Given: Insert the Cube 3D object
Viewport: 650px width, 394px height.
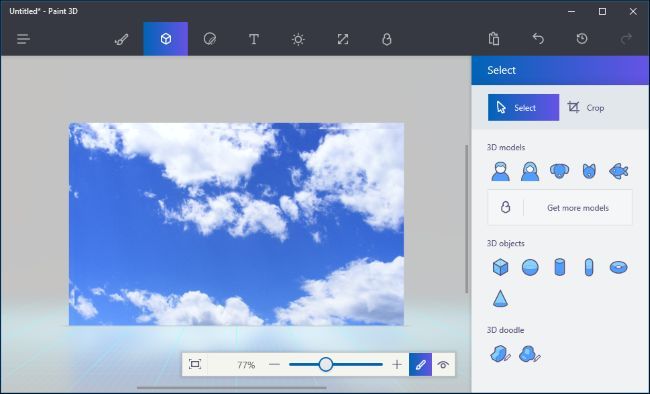Looking at the screenshot, I should click(x=500, y=267).
